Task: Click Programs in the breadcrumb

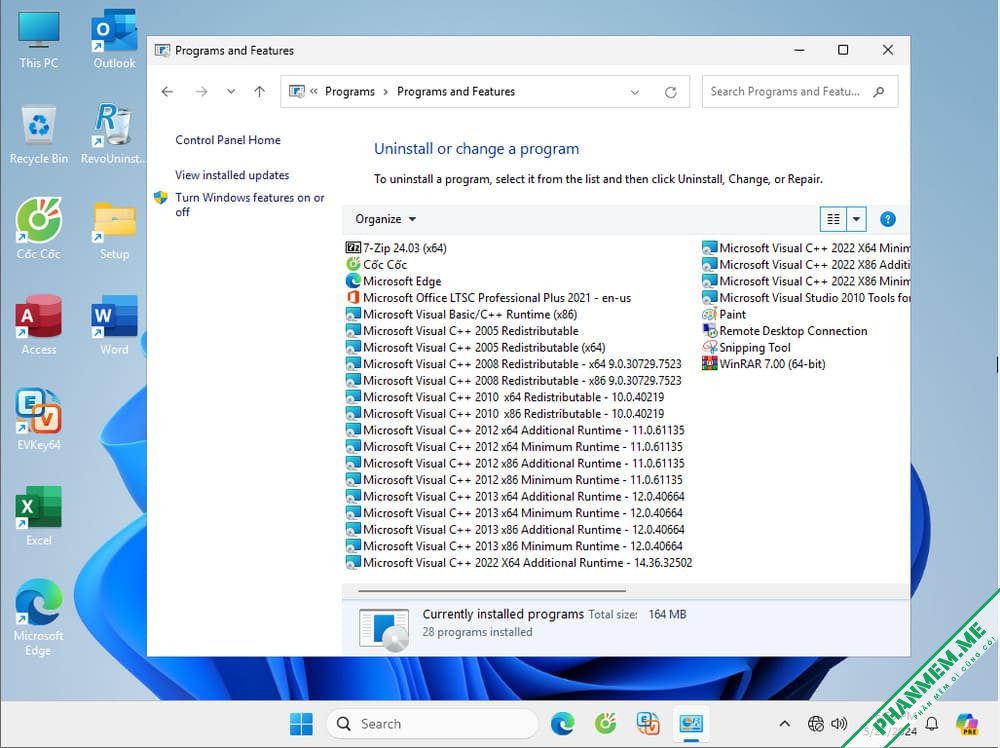Action: pyautogui.click(x=349, y=92)
